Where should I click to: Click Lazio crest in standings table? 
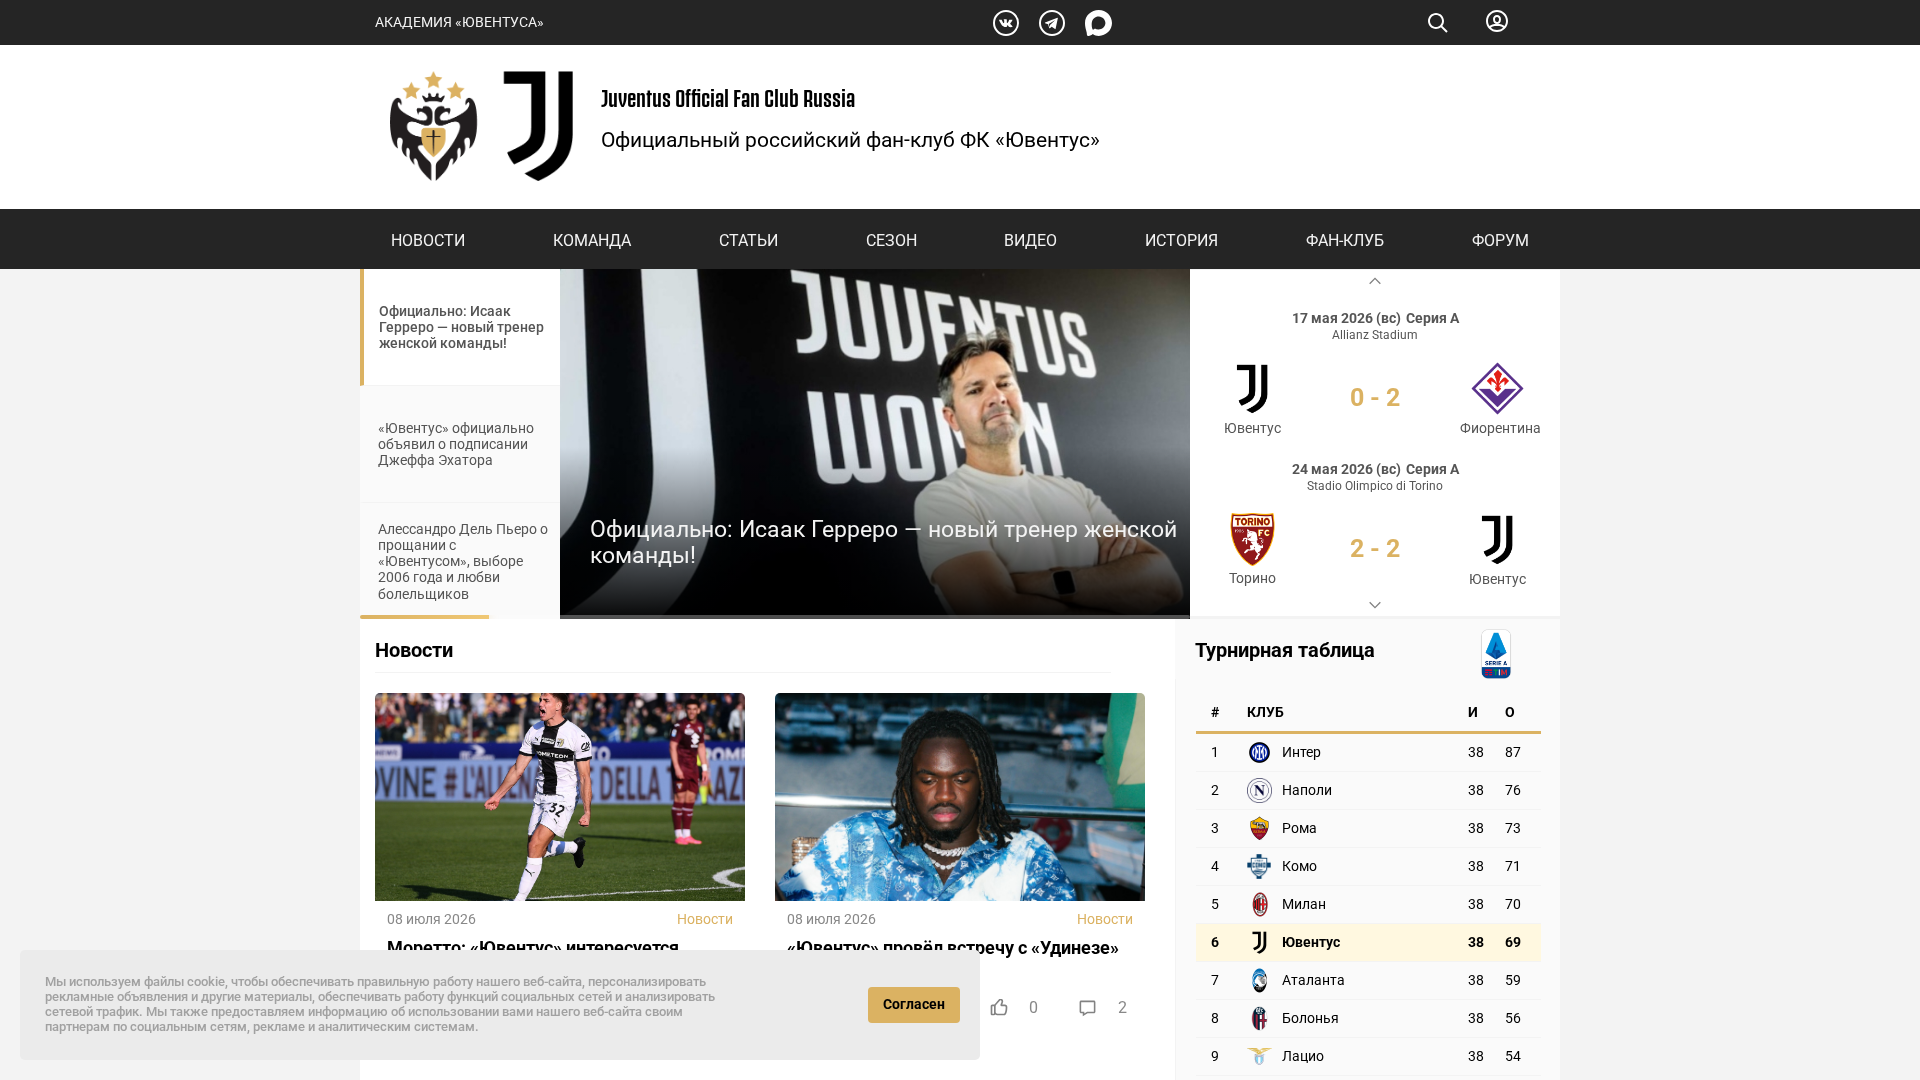point(1259,1056)
